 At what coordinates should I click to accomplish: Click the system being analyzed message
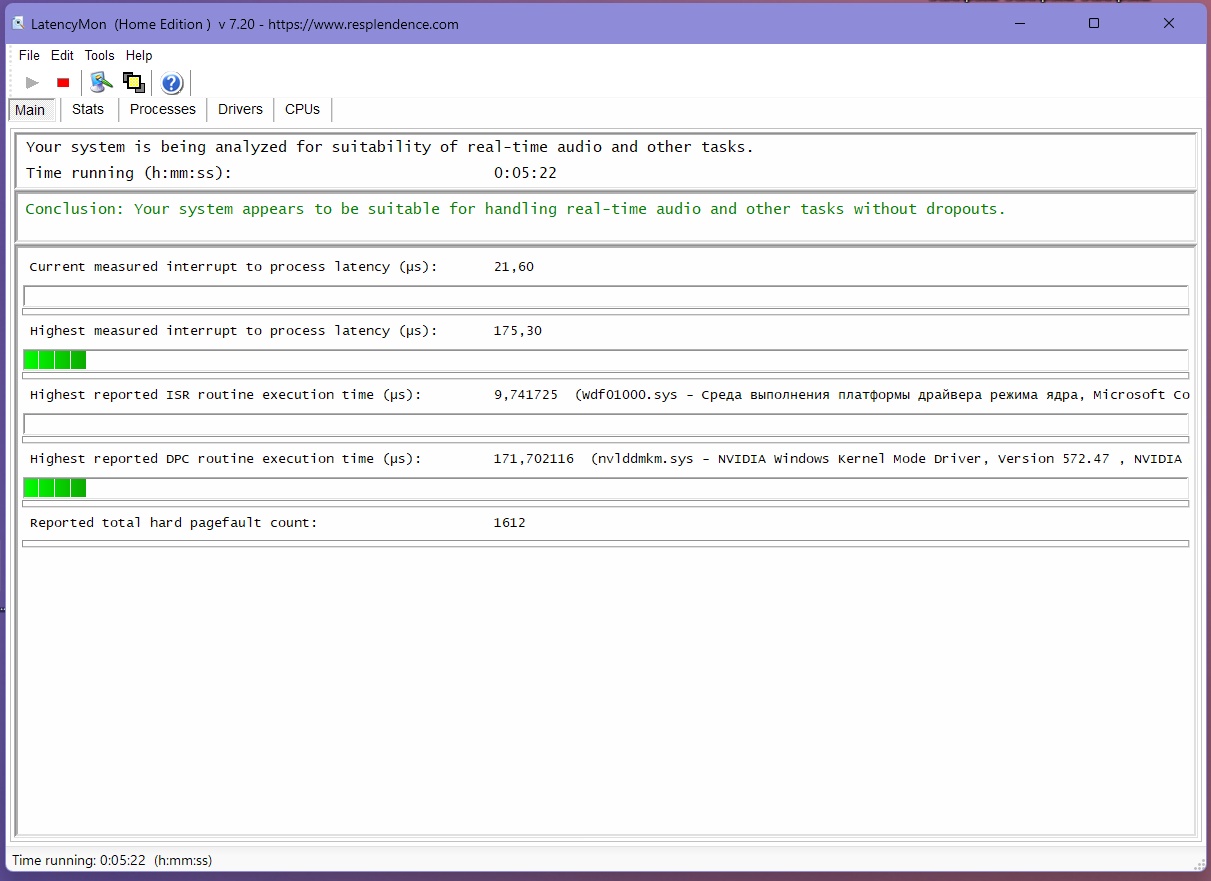[390, 147]
